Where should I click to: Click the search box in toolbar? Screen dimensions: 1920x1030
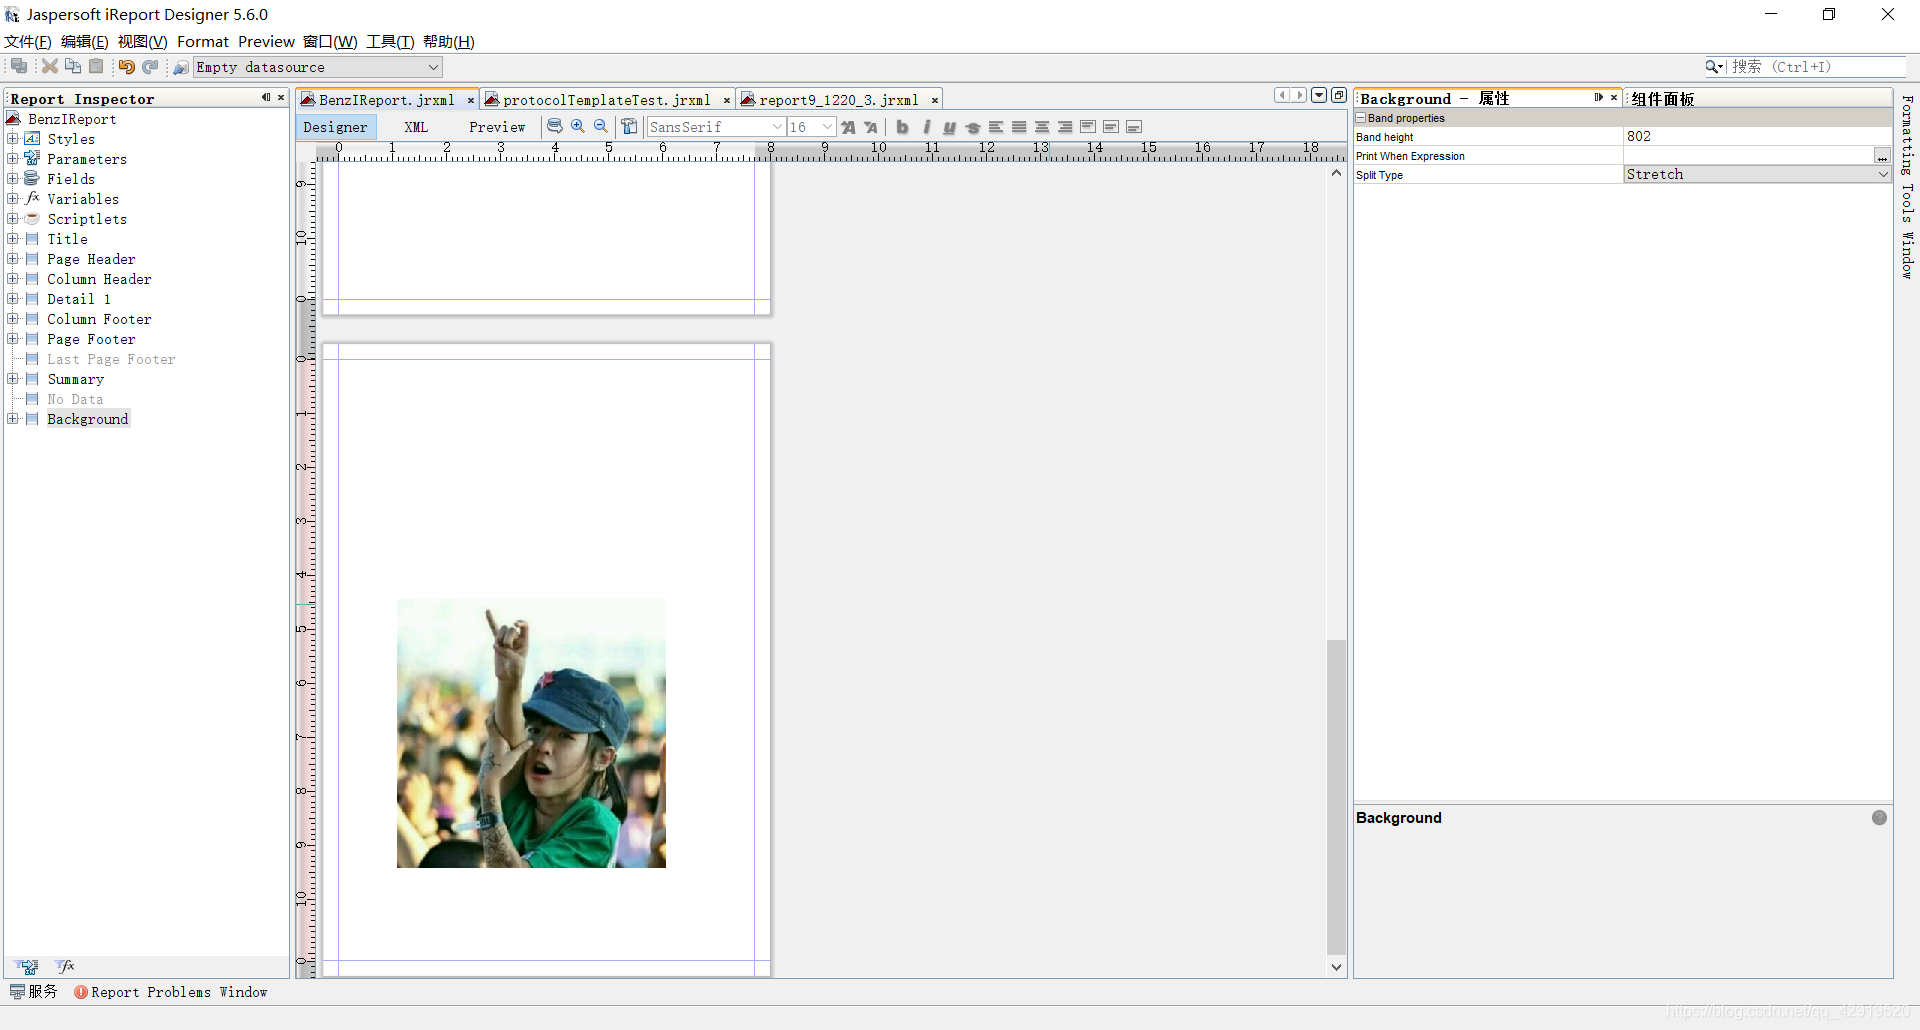coord(1817,67)
